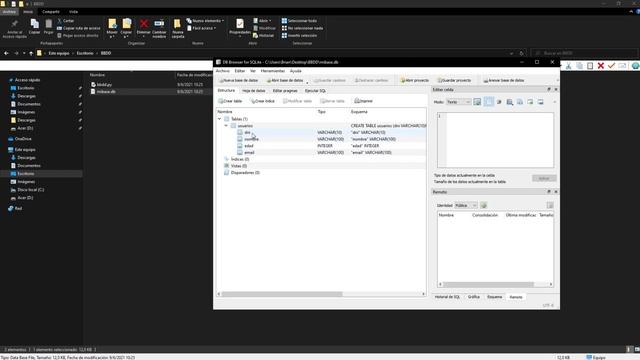Open the Herramientas menu

pyautogui.click(x=273, y=71)
